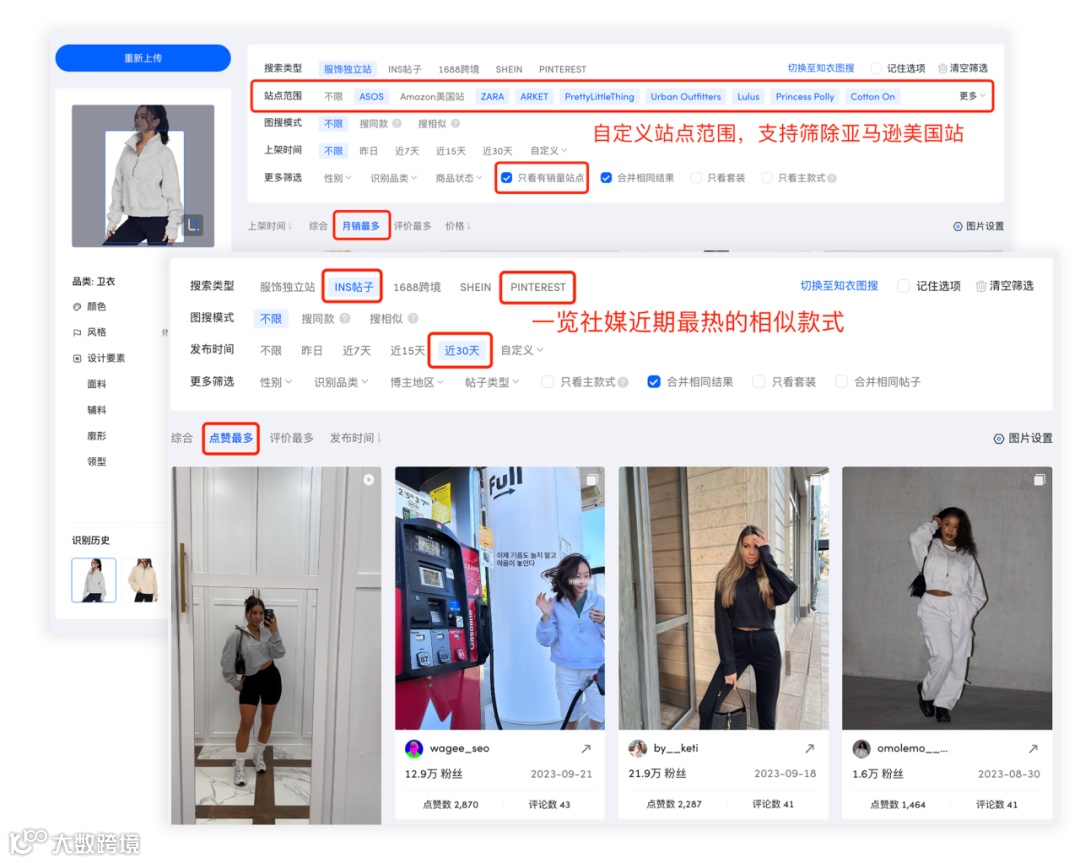This screenshot has height=863, width=1080.
Task: Expand 更多 sites dropdown
Action: pyautogui.click(x=972, y=96)
